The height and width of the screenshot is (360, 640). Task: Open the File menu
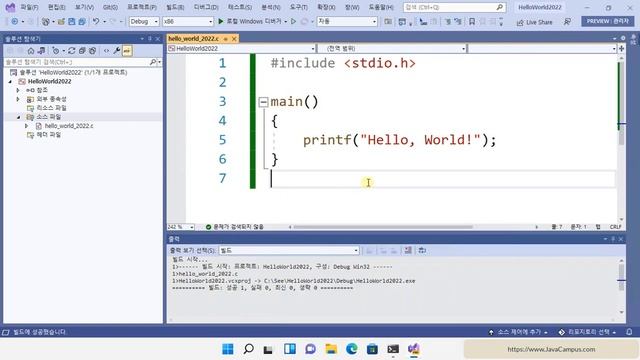29,7
